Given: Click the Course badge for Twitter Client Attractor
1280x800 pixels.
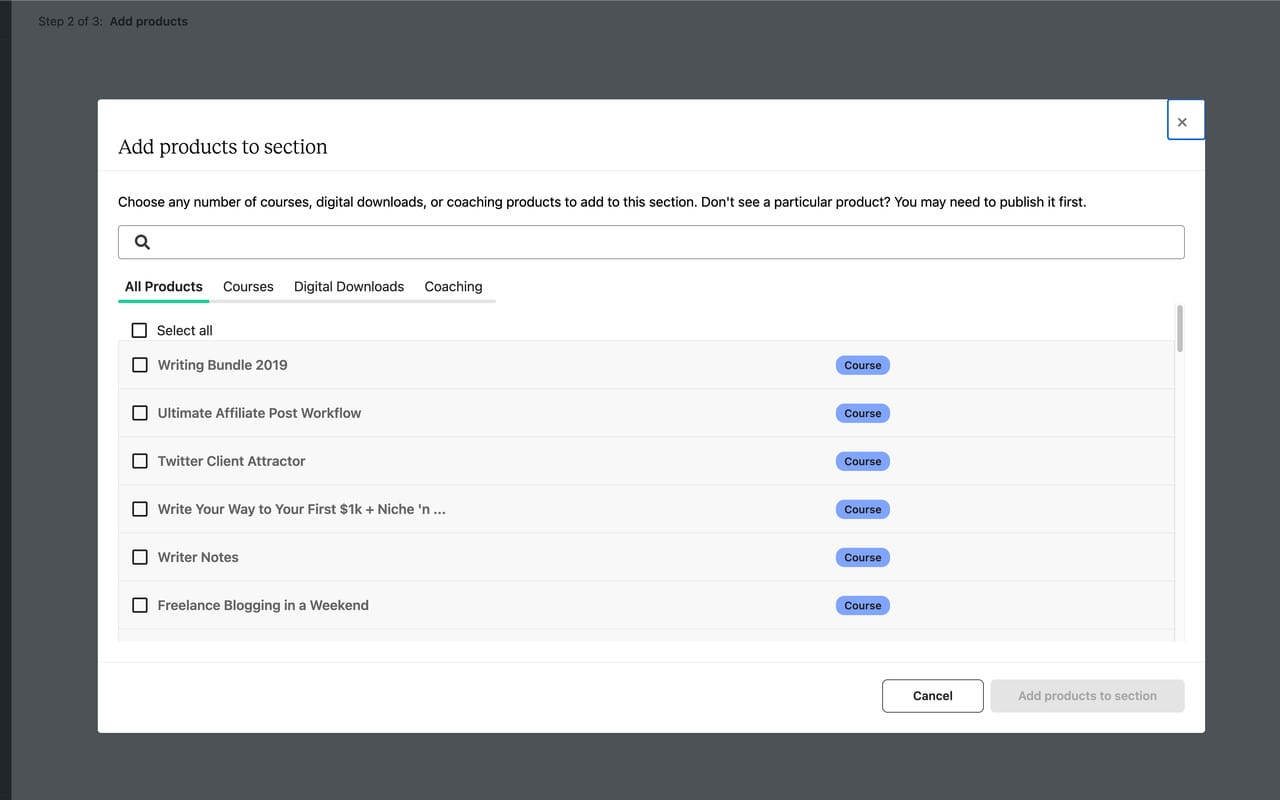Looking at the screenshot, I should [x=862, y=461].
